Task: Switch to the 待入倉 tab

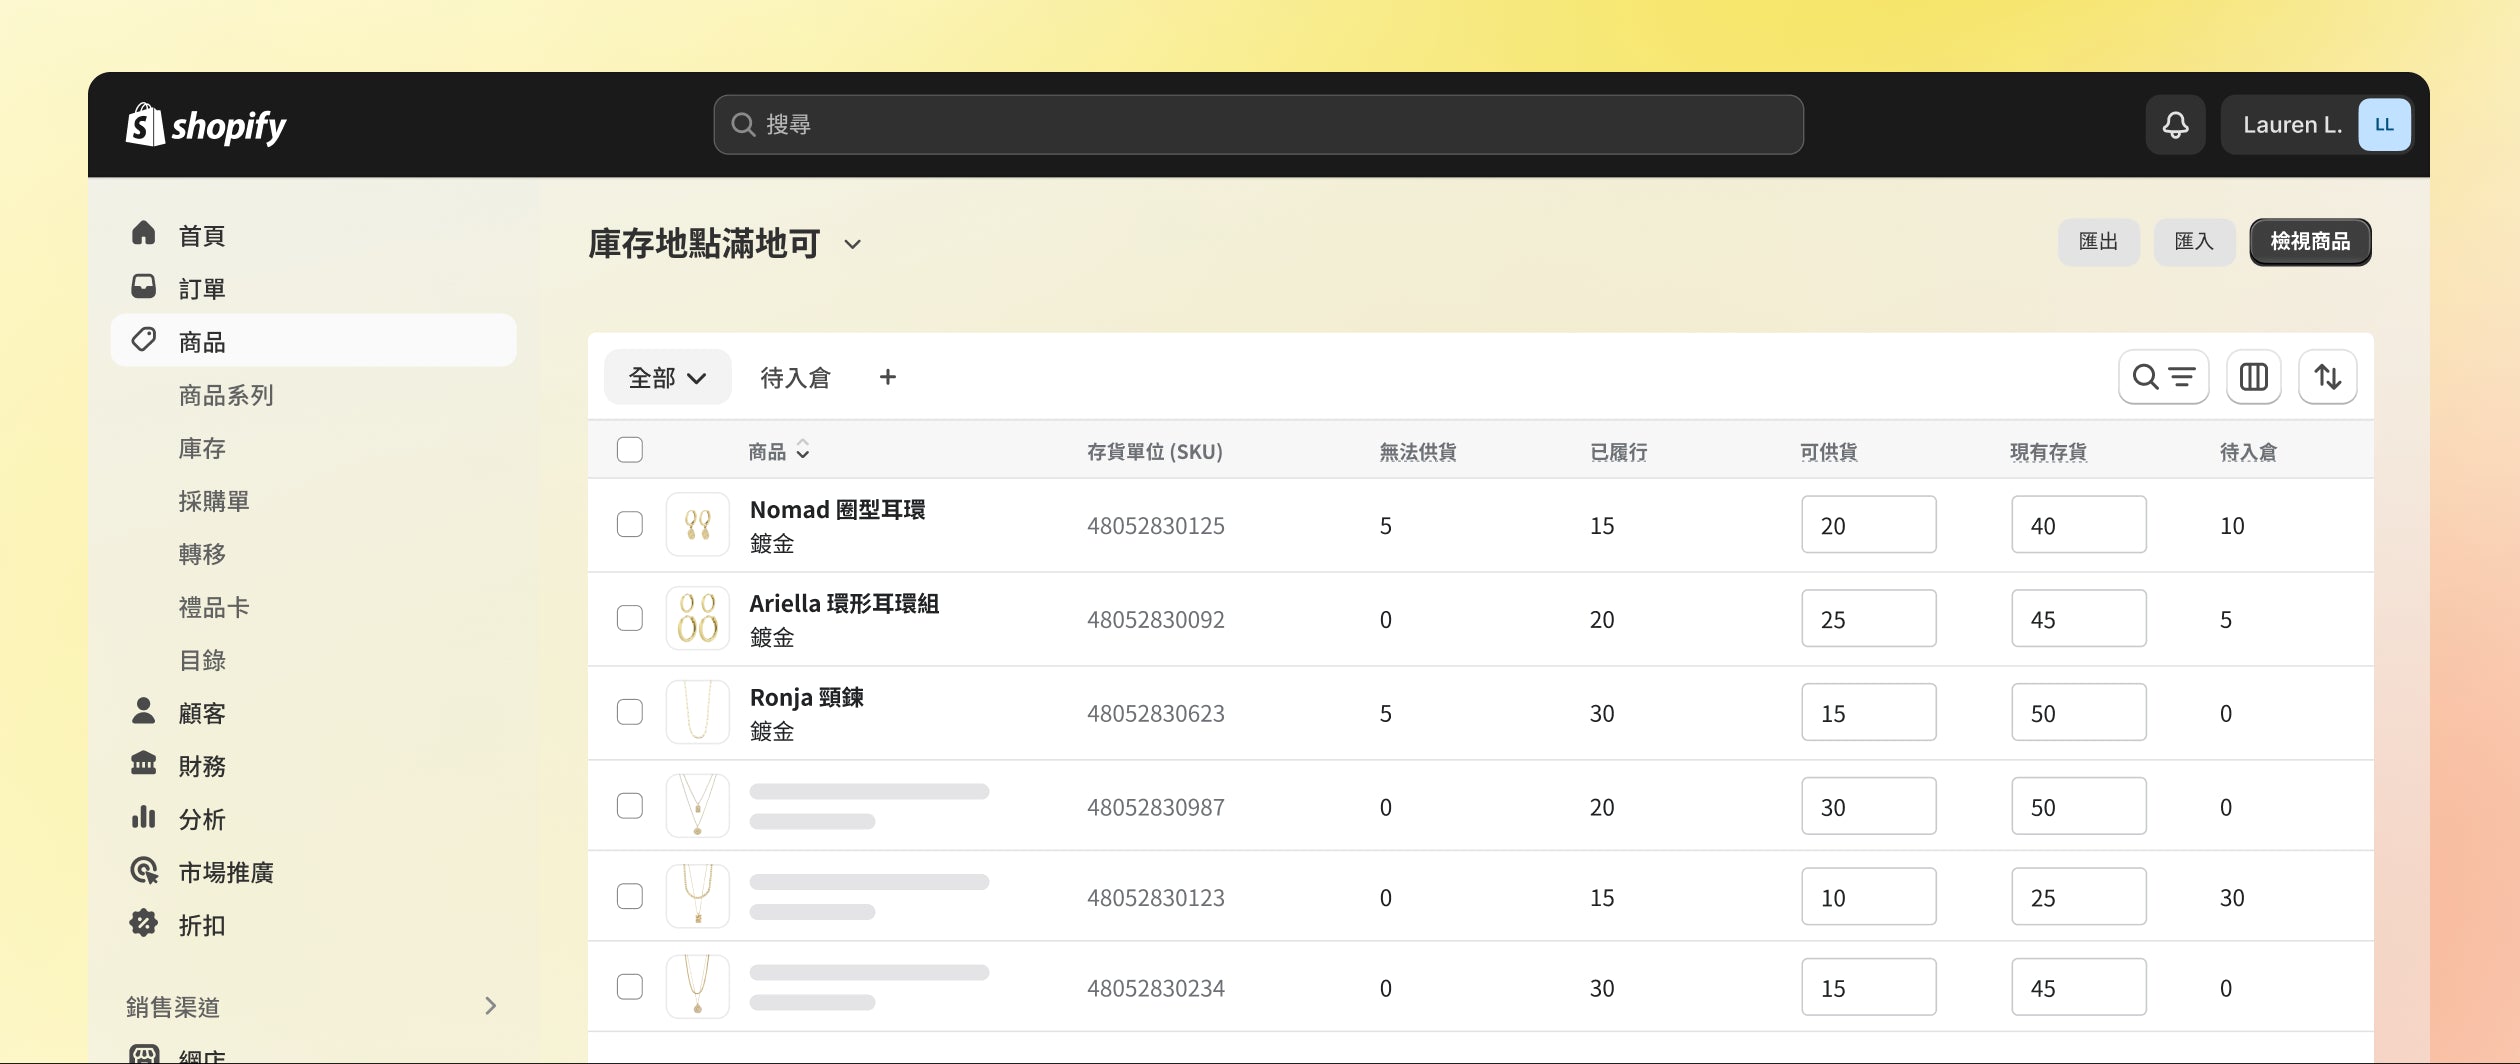Action: [795, 377]
